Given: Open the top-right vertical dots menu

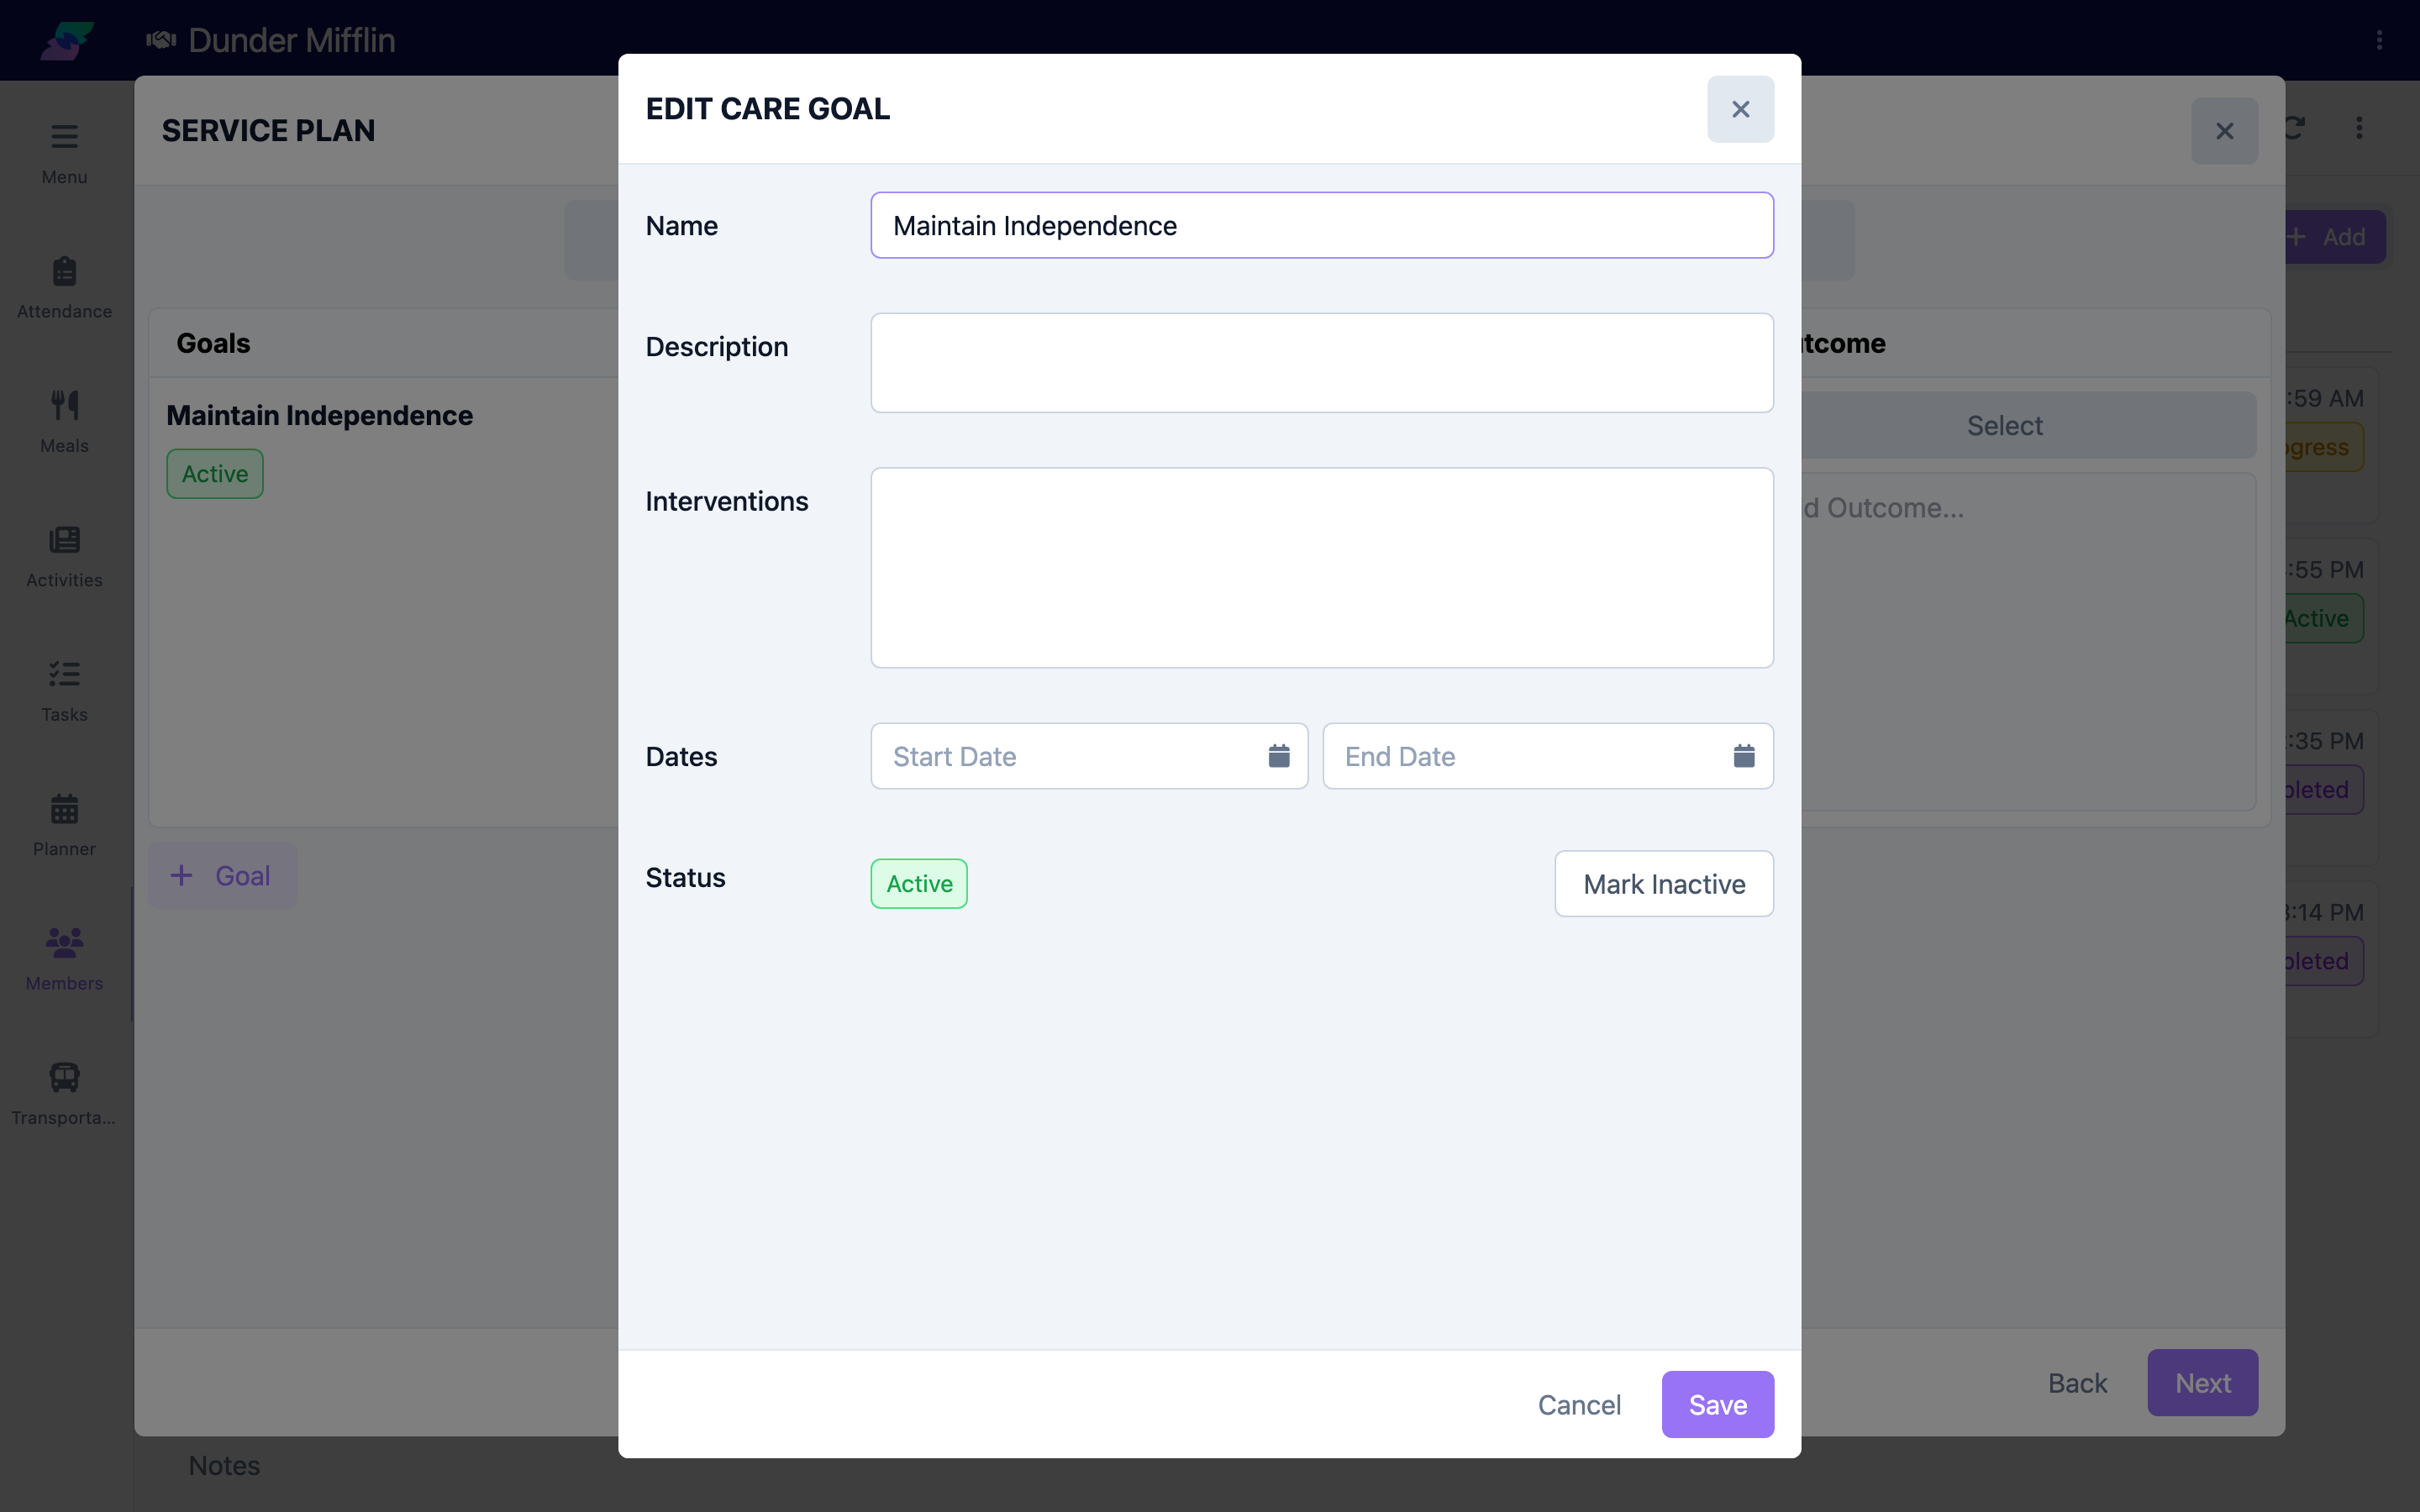Looking at the screenshot, I should (2379, 40).
